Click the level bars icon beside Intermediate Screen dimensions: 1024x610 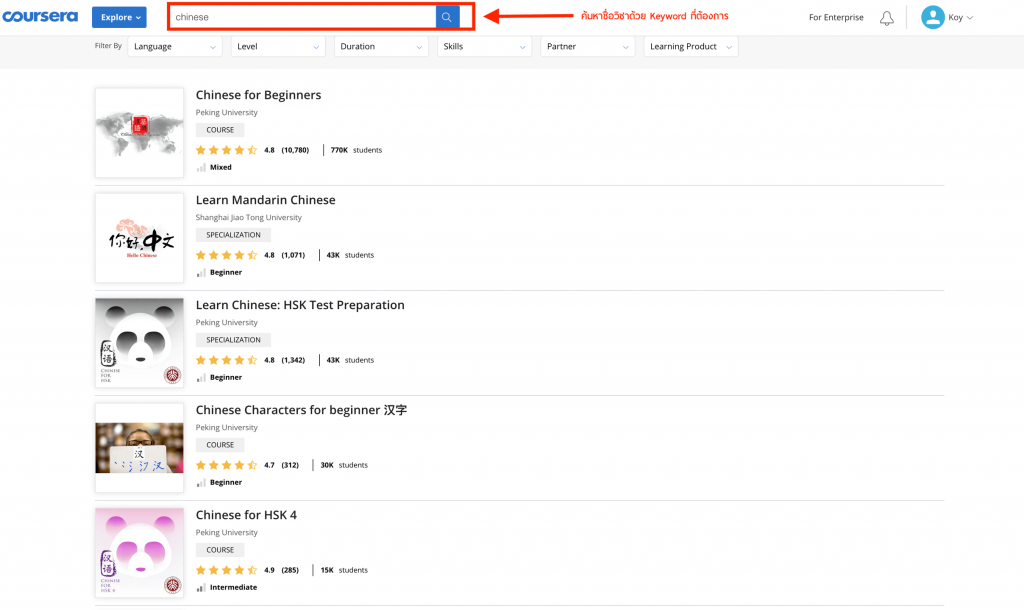[x=201, y=588]
